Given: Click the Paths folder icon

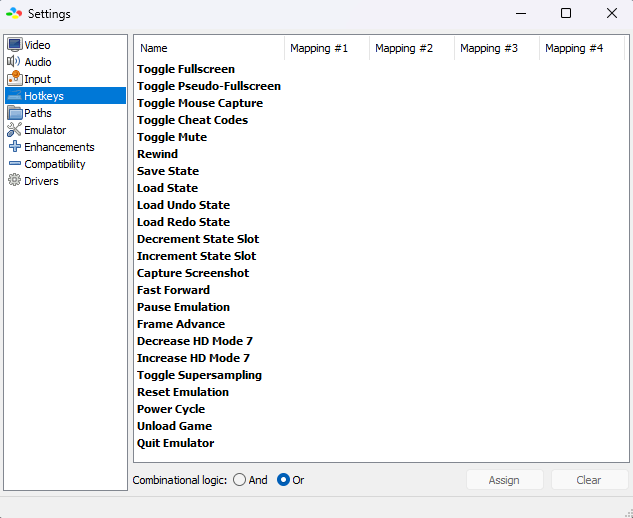Looking at the screenshot, I should pos(14,113).
